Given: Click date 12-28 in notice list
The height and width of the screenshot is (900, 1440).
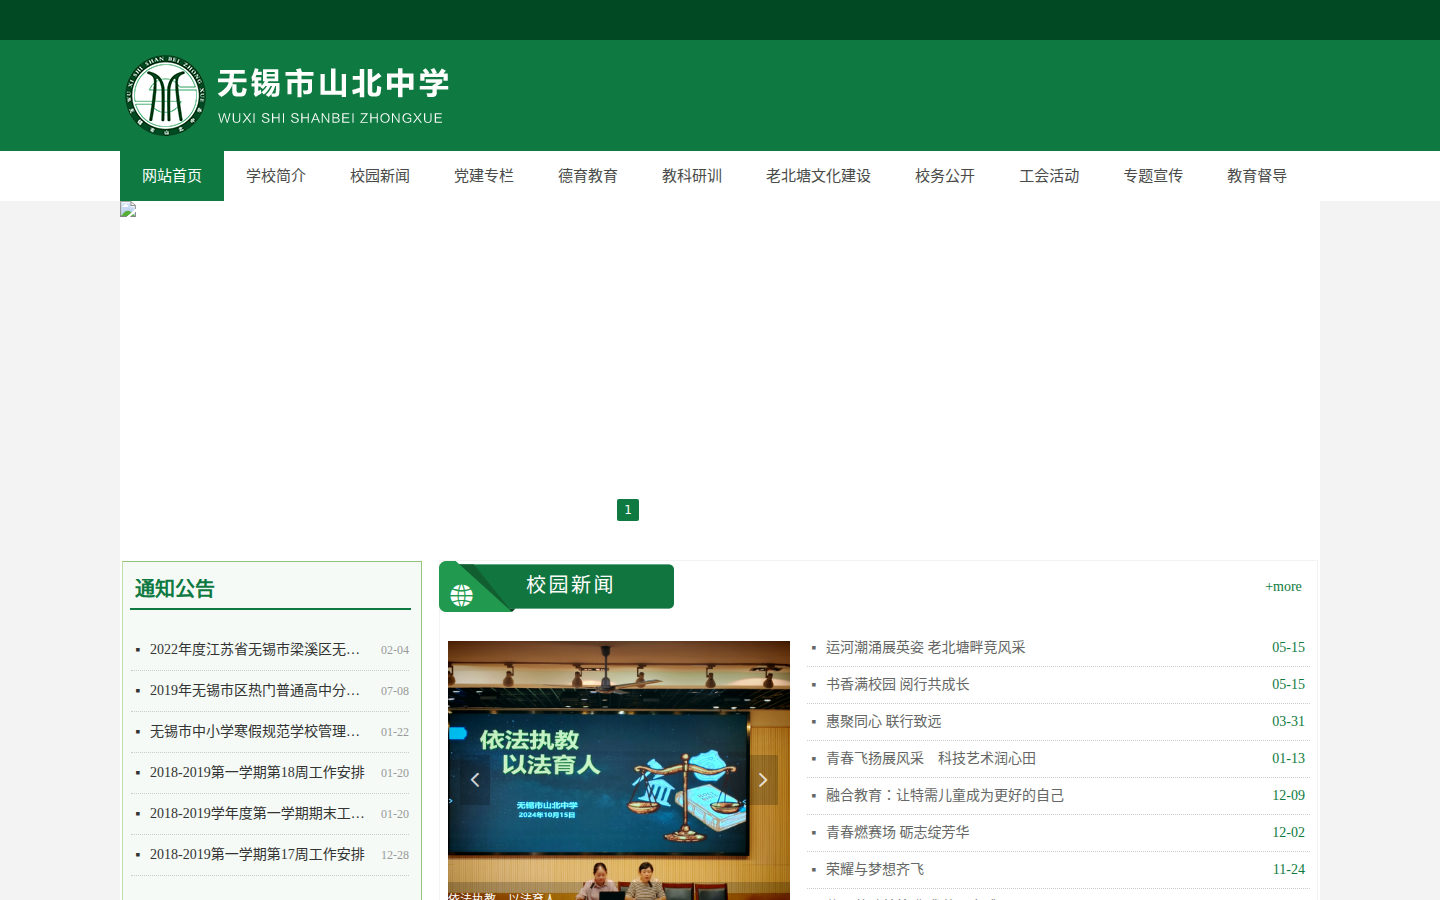Looking at the screenshot, I should coord(395,855).
